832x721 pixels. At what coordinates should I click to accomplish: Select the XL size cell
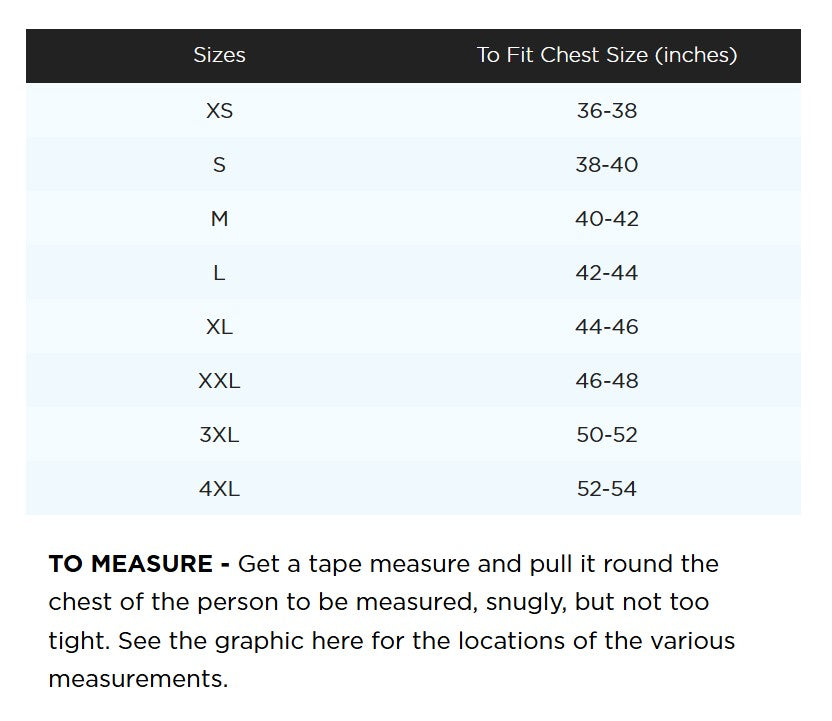219,326
